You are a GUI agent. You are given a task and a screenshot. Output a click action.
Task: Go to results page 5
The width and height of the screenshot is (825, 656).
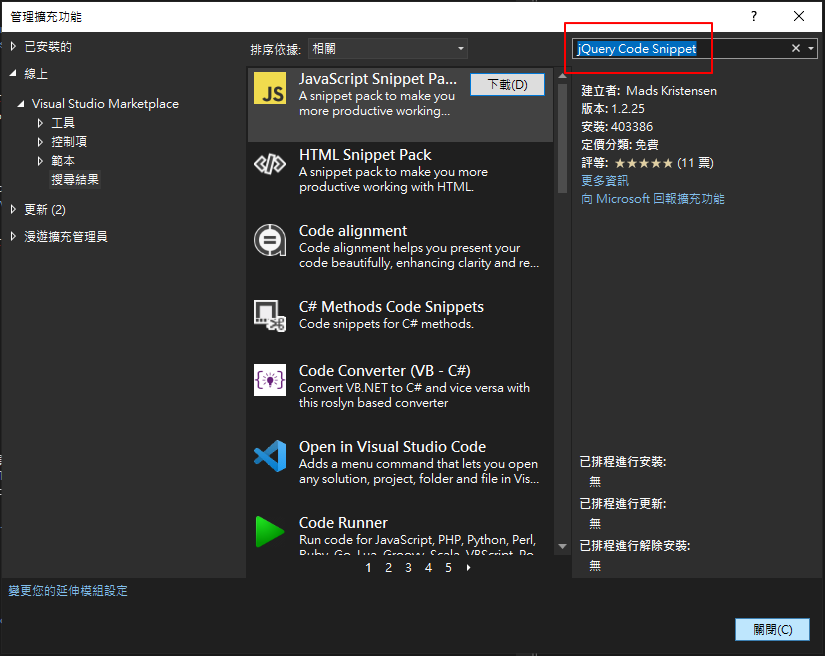click(448, 568)
